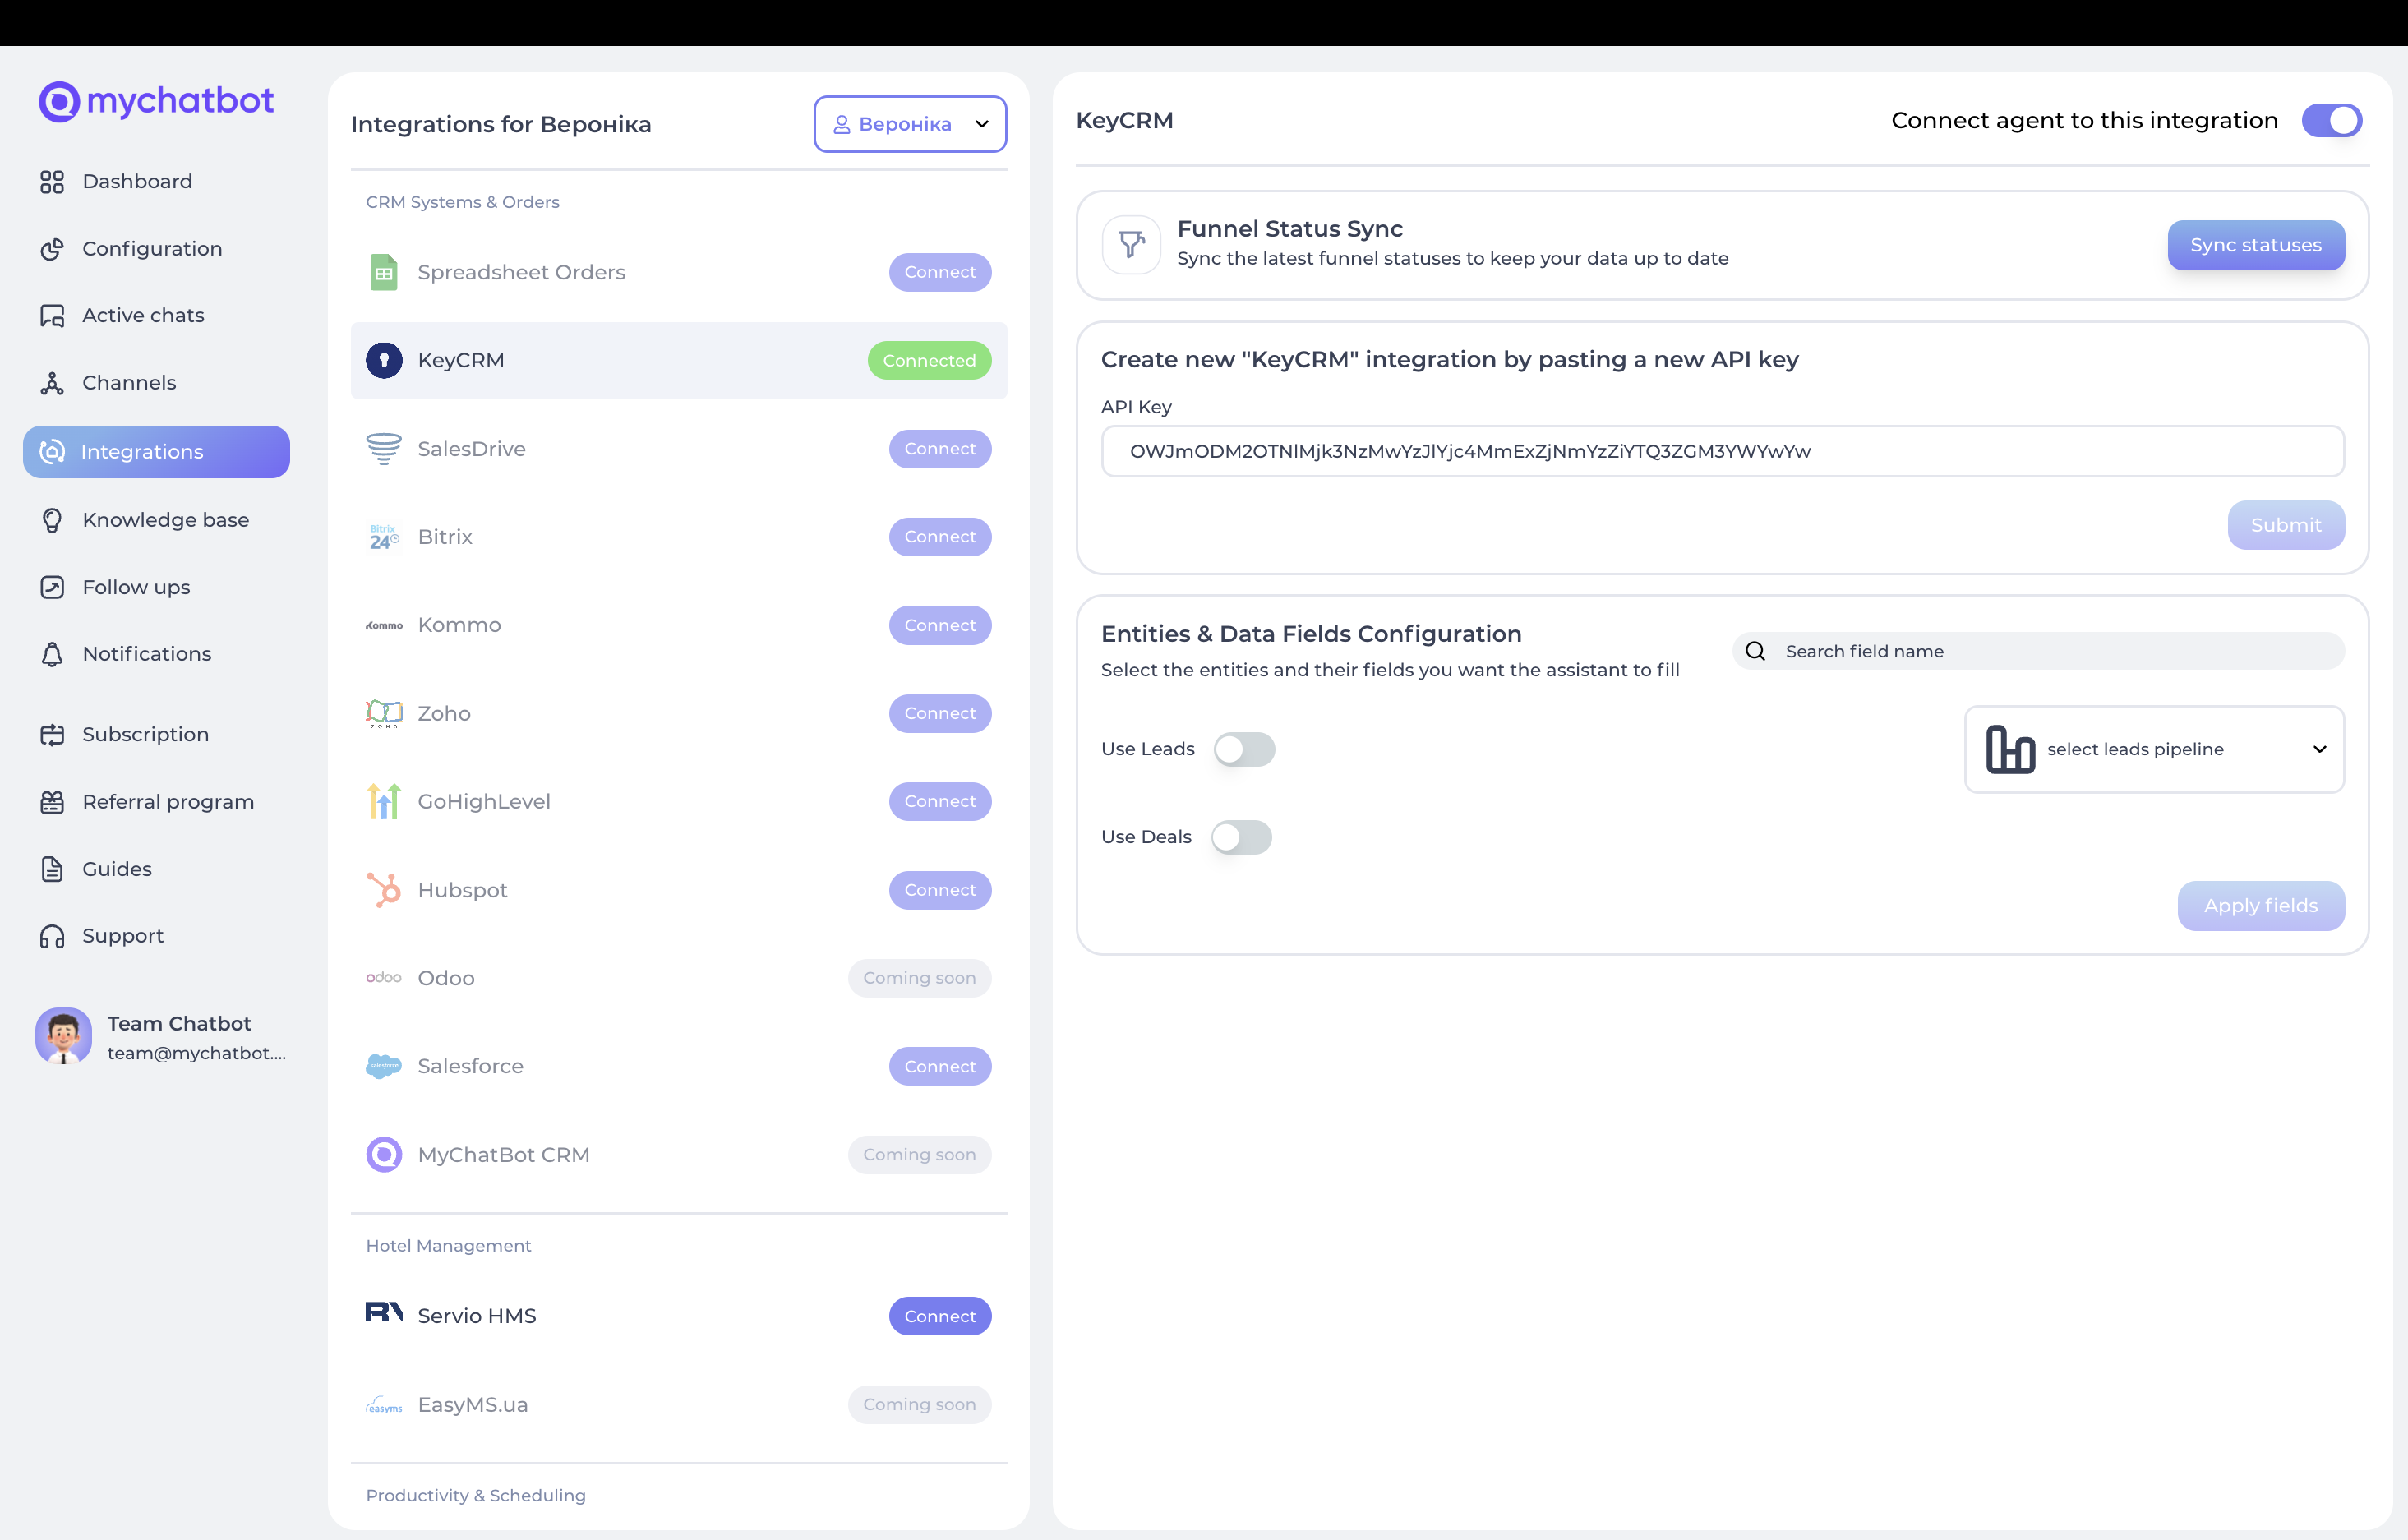Viewport: 2408px width, 1540px height.
Task: Open the Вероніка agent dropdown
Action: pos(910,124)
